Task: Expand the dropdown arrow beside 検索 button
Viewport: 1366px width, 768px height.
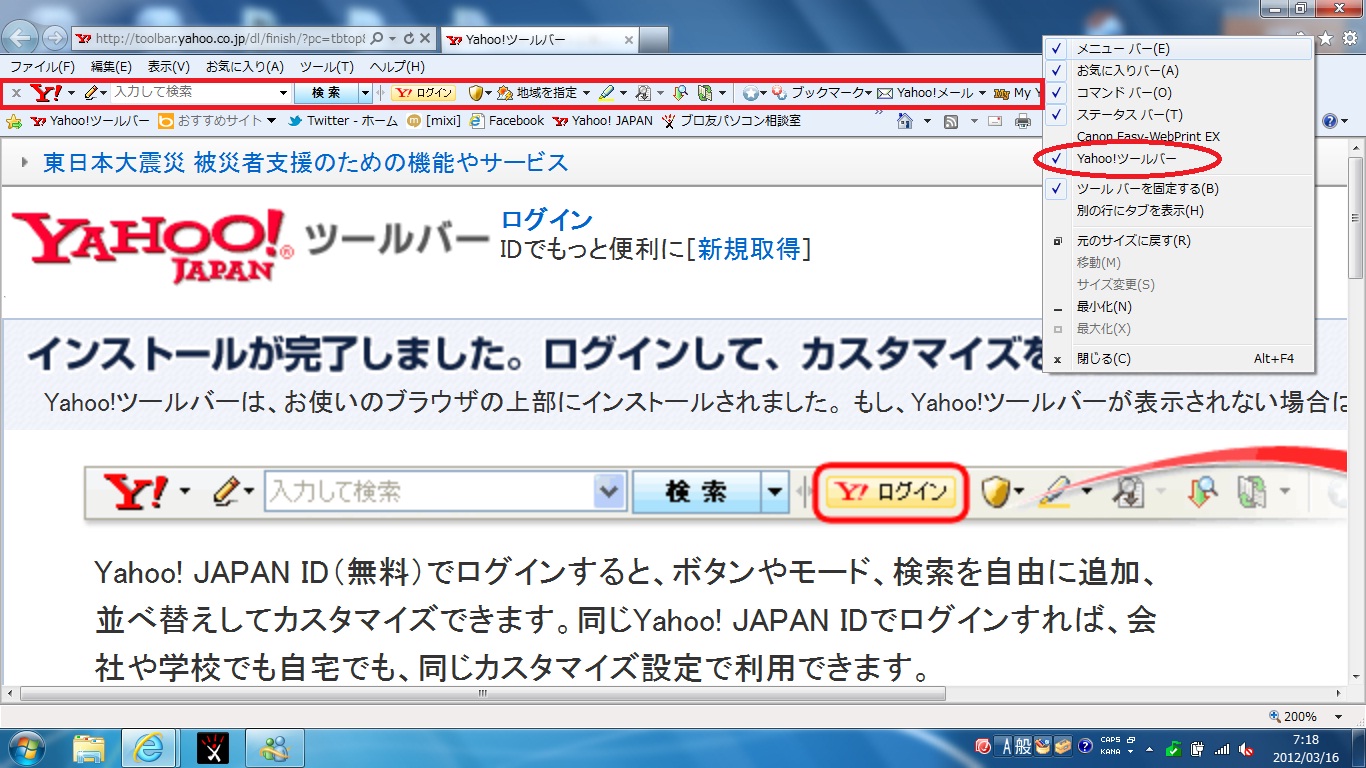Action: point(365,93)
